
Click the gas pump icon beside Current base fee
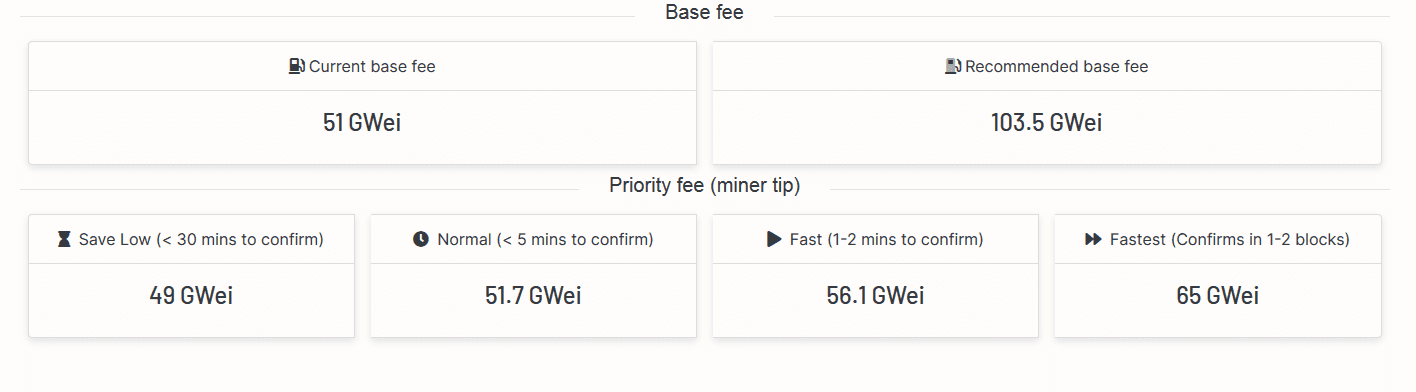(297, 67)
